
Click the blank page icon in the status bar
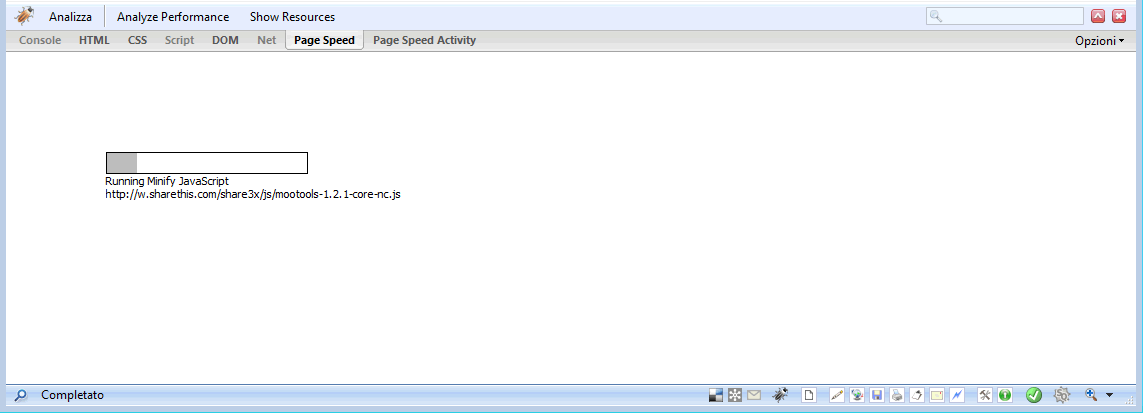coord(808,396)
